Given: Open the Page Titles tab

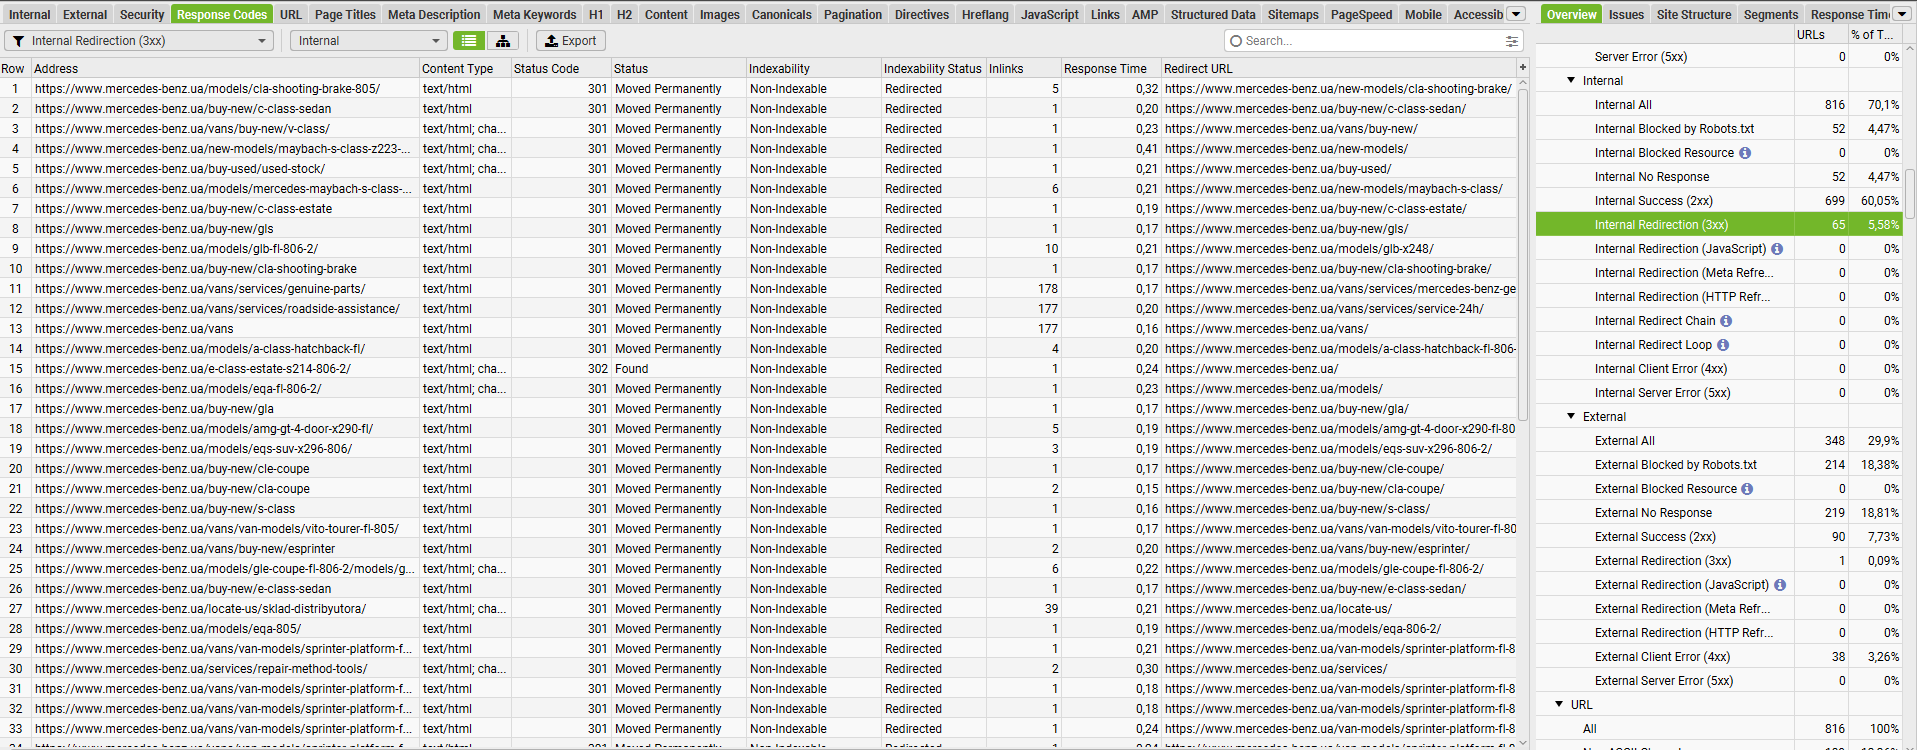Looking at the screenshot, I should [x=345, y=14].
